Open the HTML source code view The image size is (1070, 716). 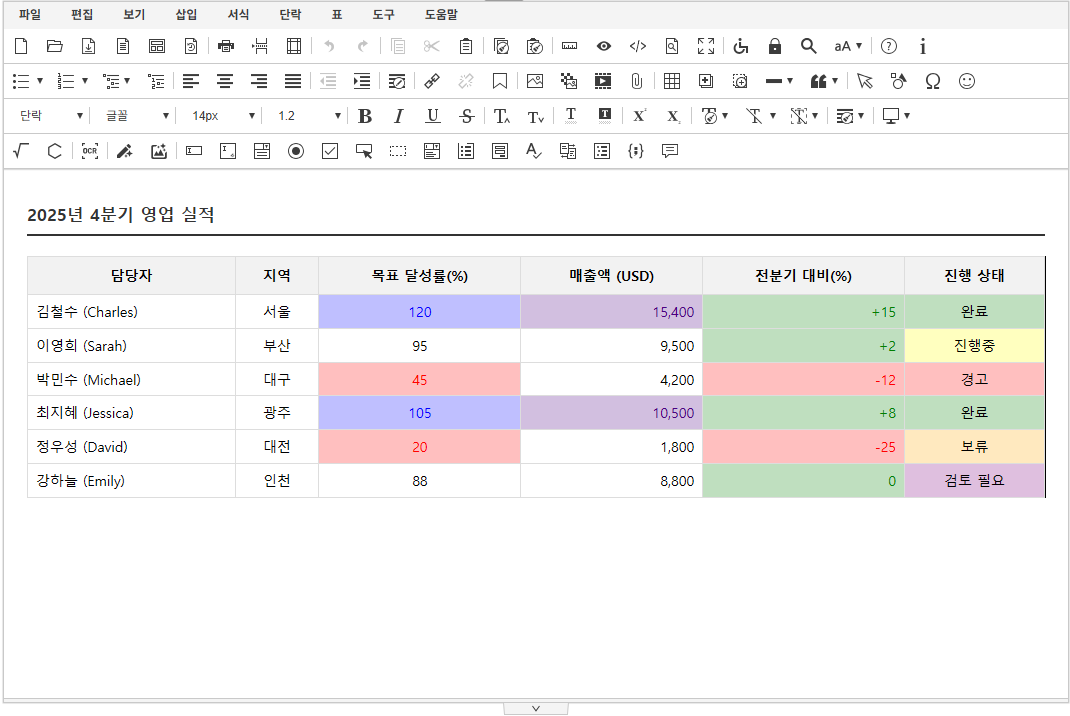point(637,46)
